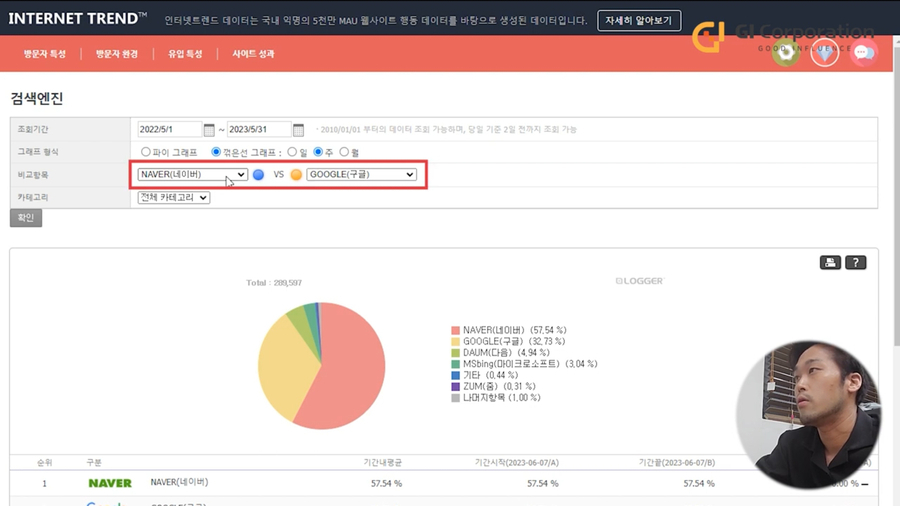900x506 pixels.
Task: Click the 확인 button
Action: [26, 218]
